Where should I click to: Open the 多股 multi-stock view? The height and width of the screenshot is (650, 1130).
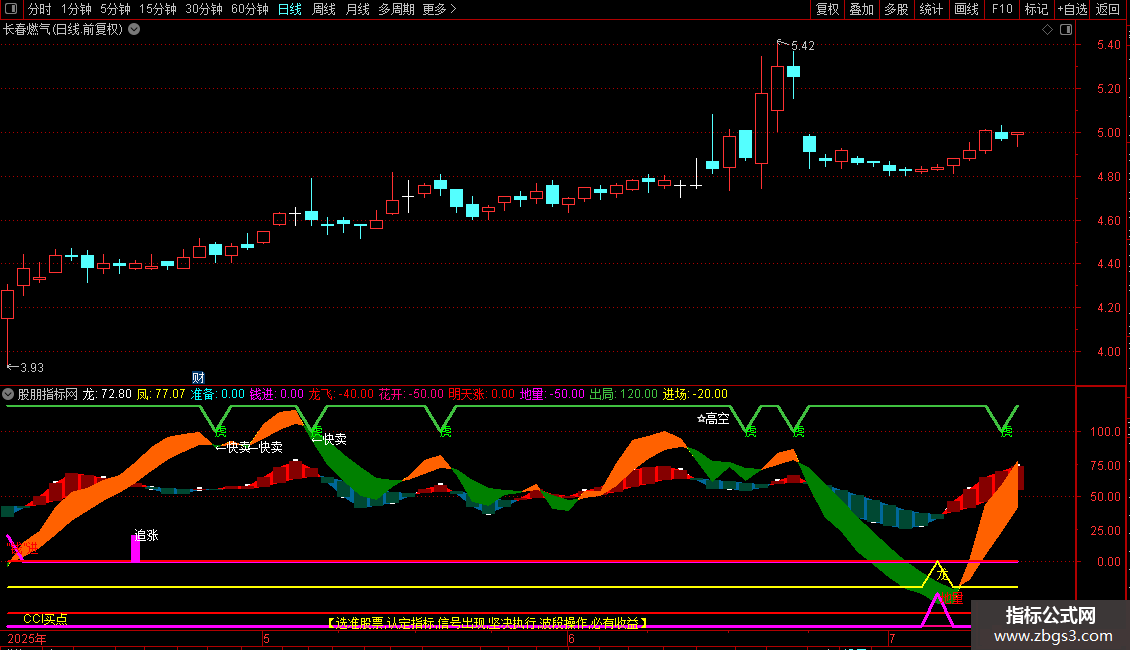tap(897, 9)
